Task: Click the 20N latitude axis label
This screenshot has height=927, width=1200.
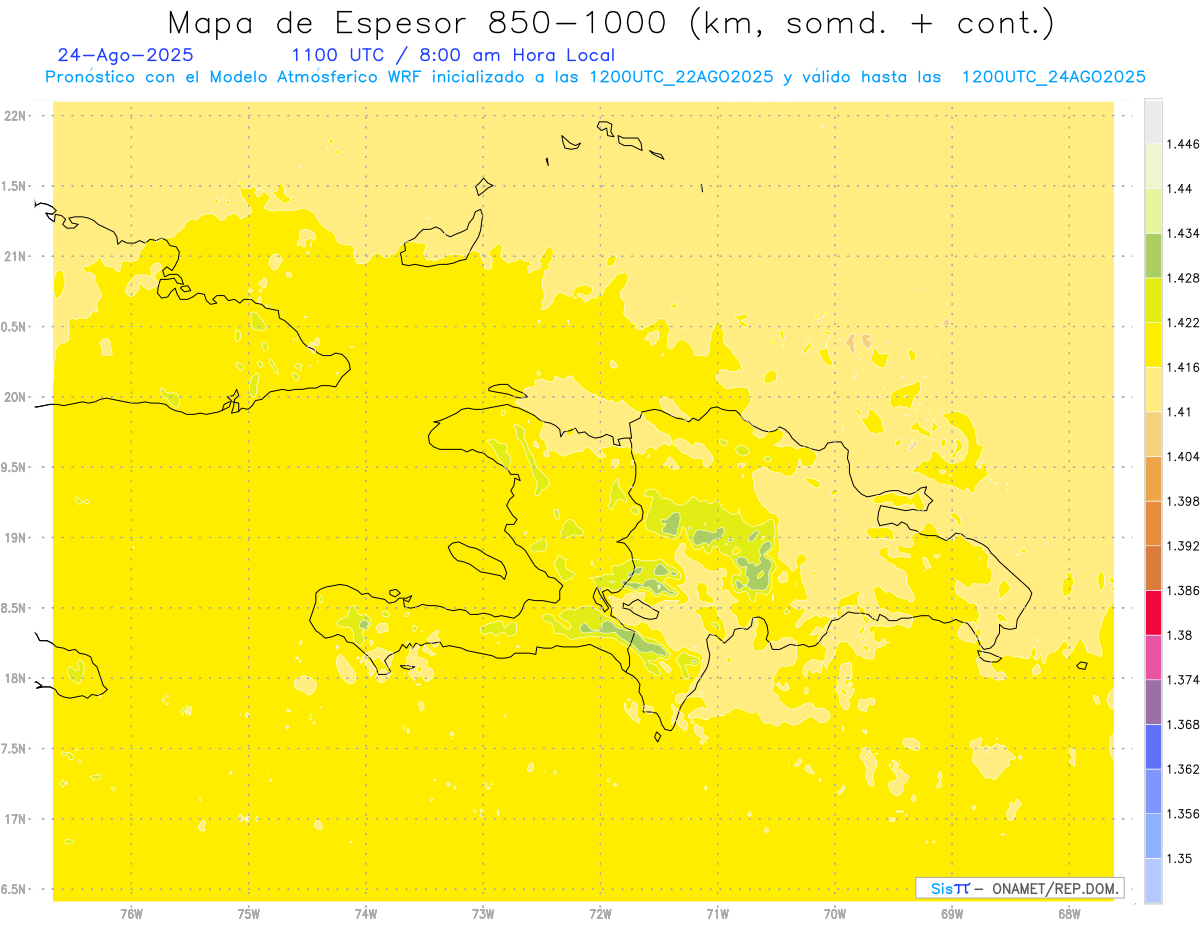Action: pyautogui.click(x=15, y=397)
